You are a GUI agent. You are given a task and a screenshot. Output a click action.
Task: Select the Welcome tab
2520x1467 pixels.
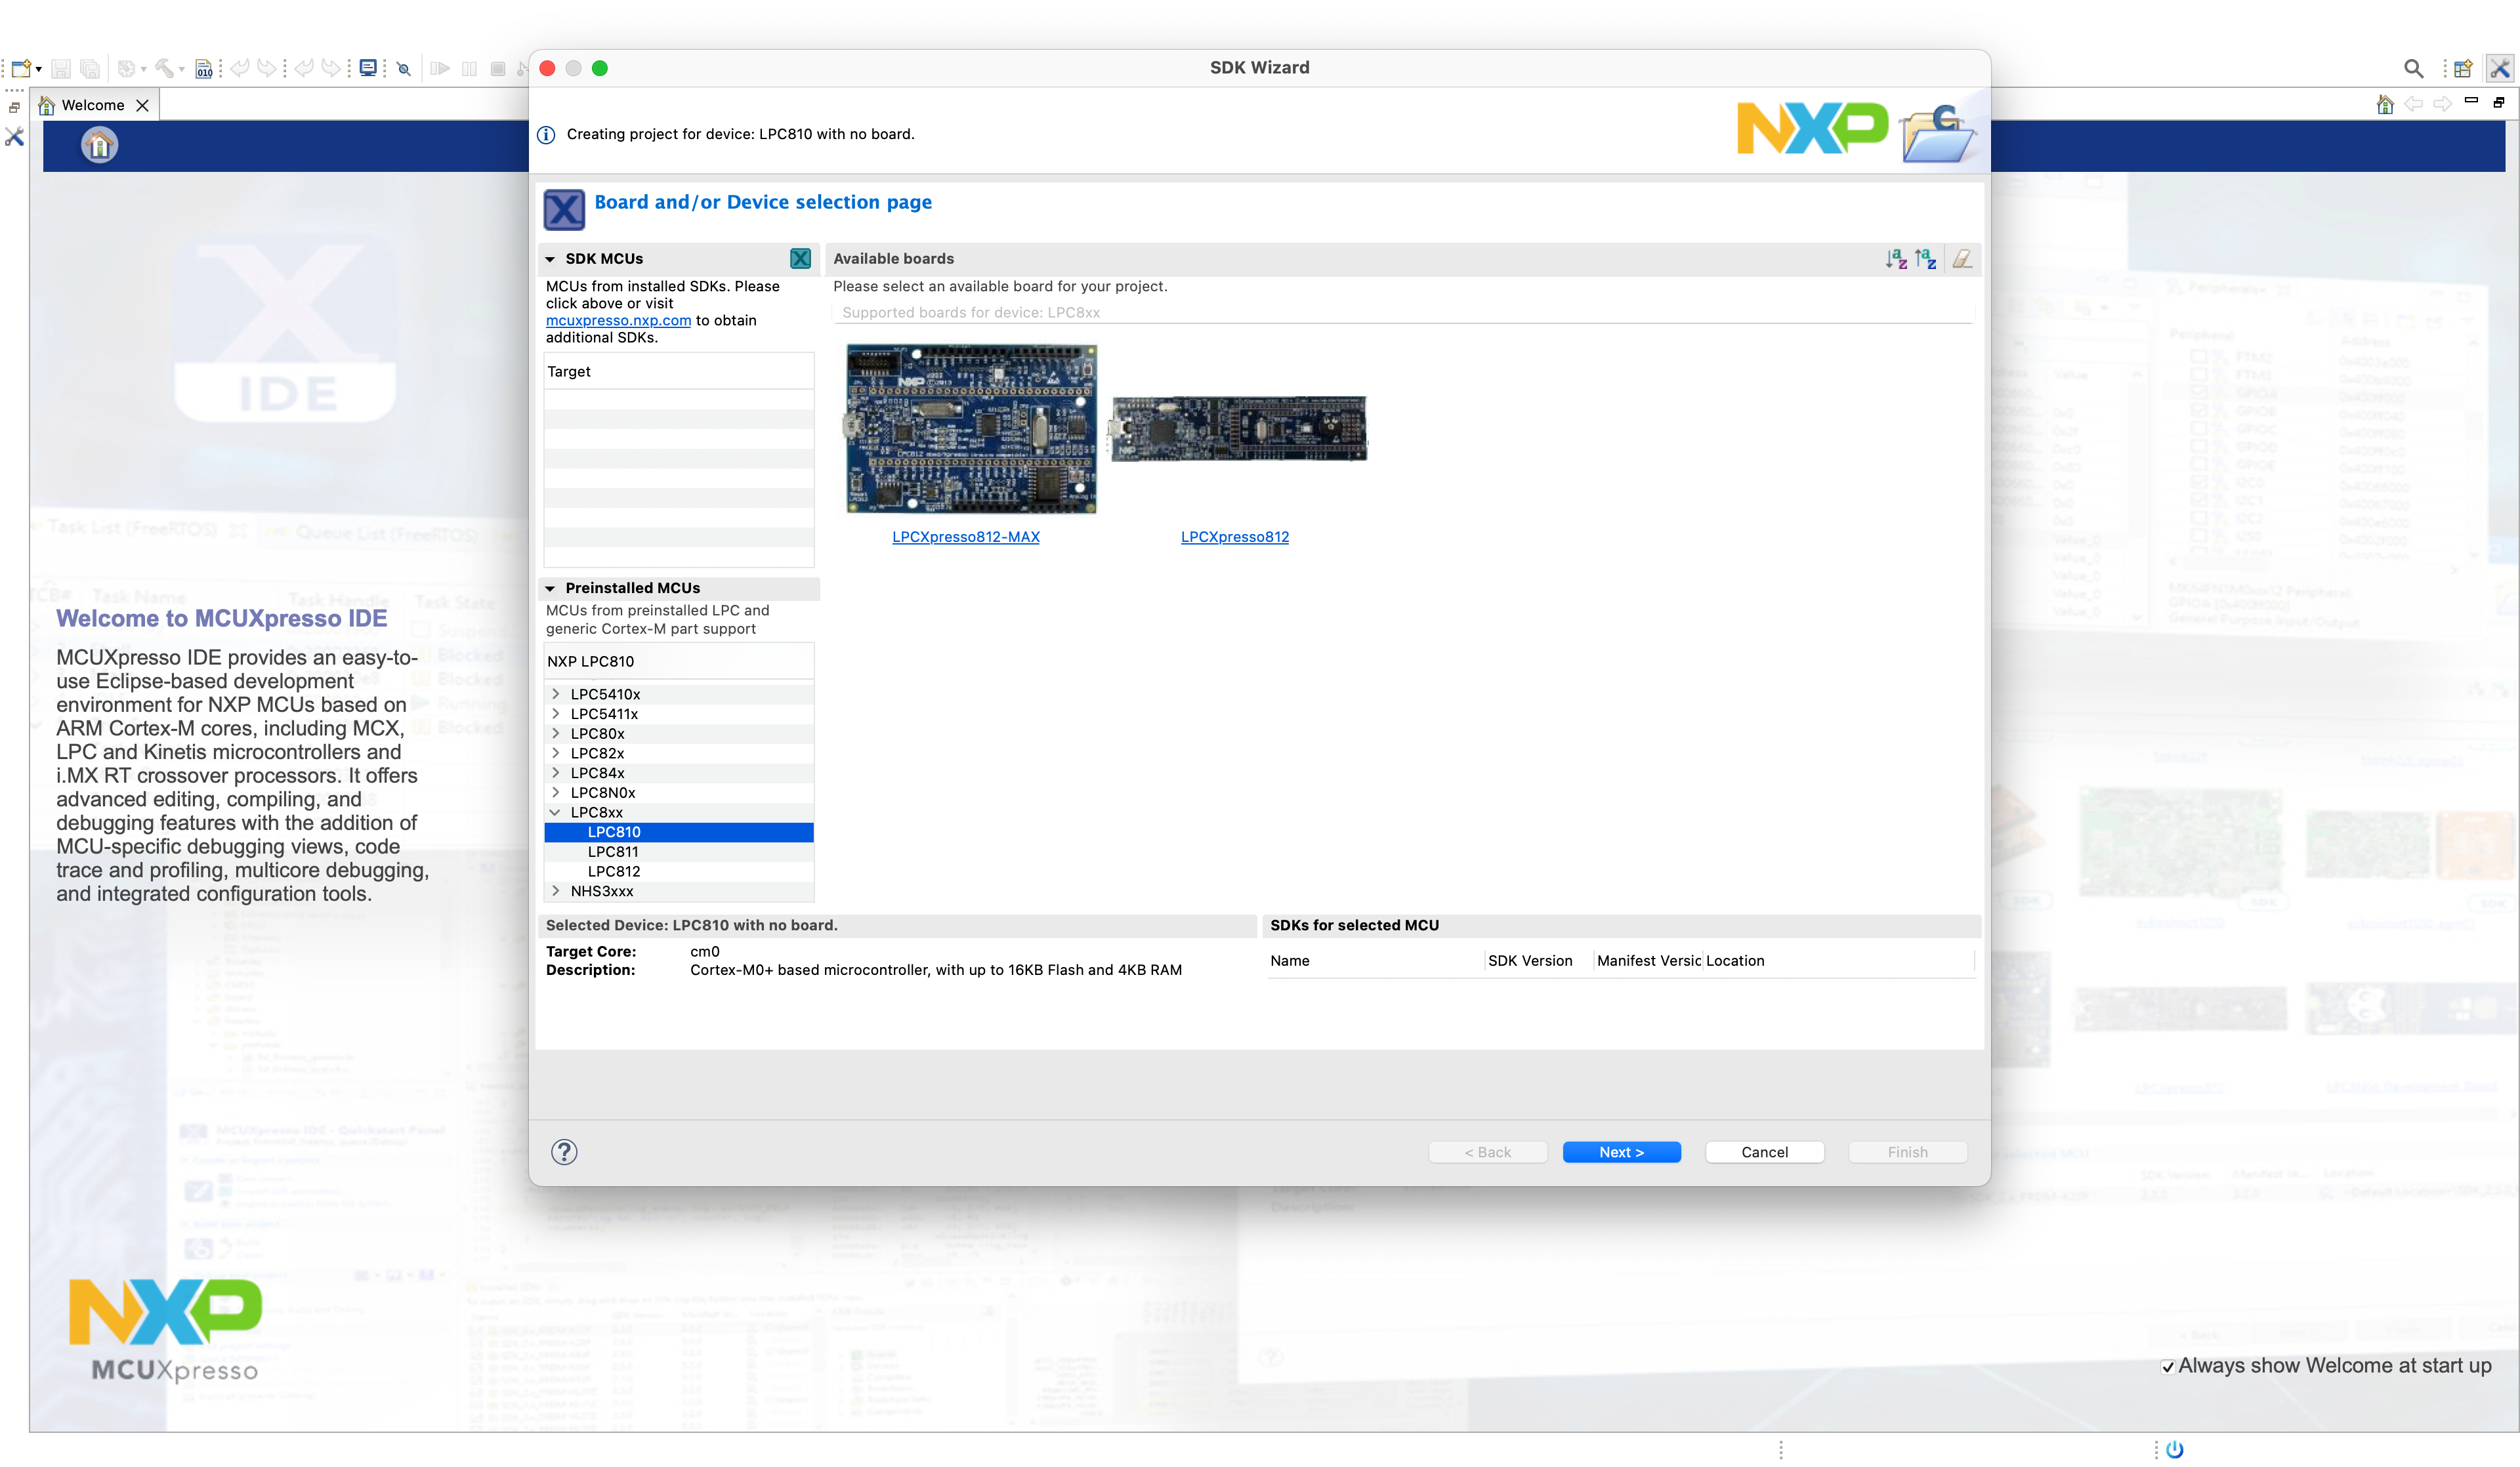pos(92,105)
